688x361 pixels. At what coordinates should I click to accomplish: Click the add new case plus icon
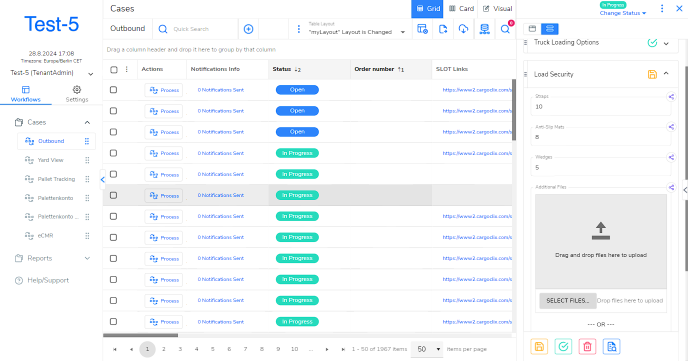[x=248, y=29]
